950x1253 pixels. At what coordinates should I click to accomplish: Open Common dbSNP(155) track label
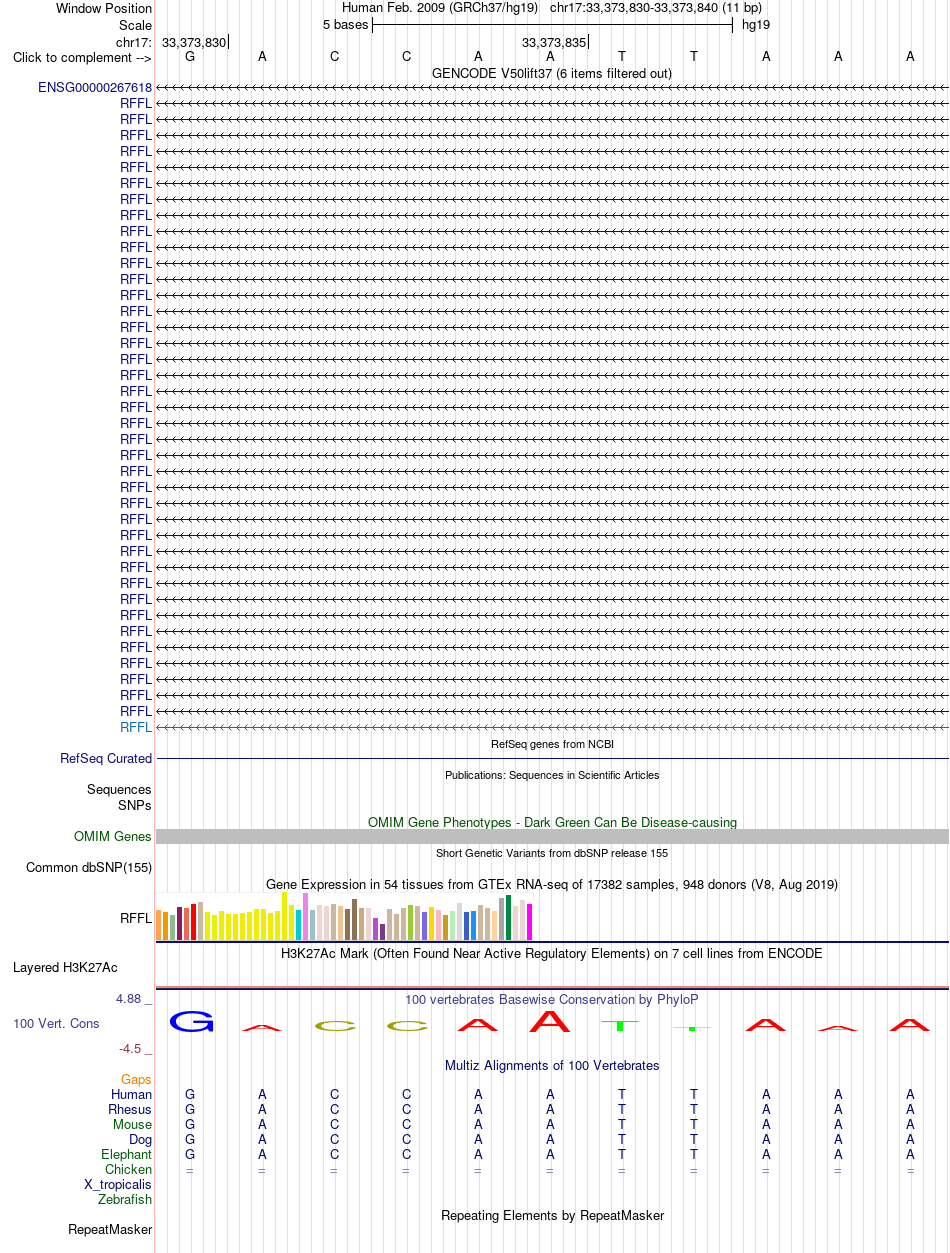tap(89, 868)
